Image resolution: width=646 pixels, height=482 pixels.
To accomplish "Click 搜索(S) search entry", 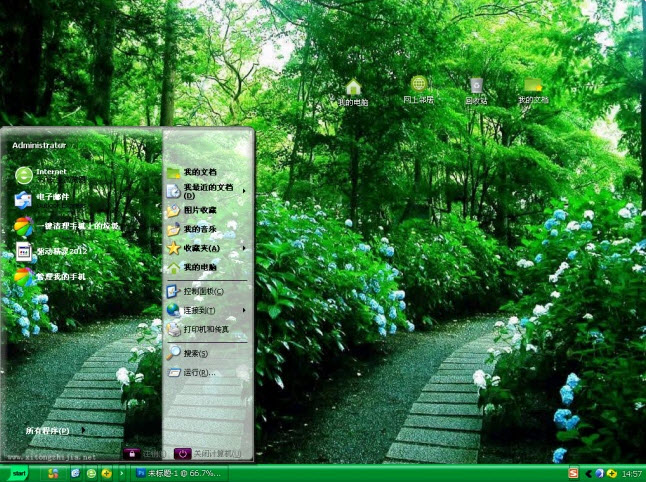I will point(194,353).
